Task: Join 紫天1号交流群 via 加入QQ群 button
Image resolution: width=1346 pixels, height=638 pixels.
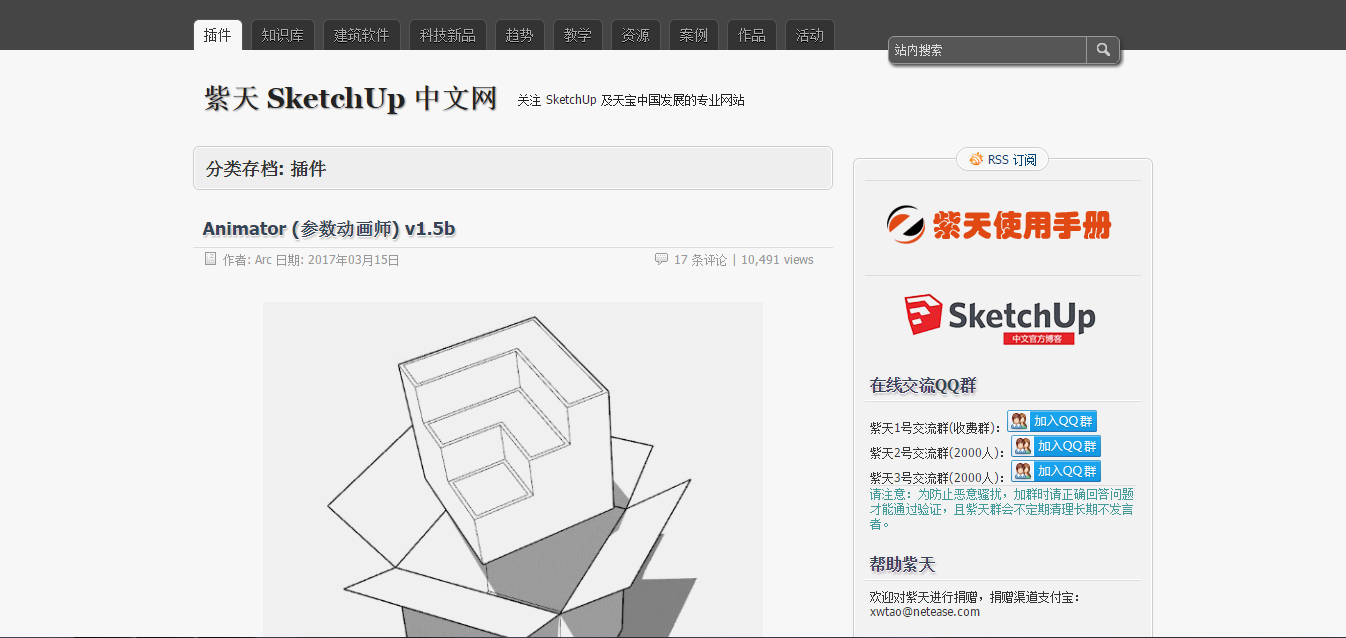Action: (1052, 421)
